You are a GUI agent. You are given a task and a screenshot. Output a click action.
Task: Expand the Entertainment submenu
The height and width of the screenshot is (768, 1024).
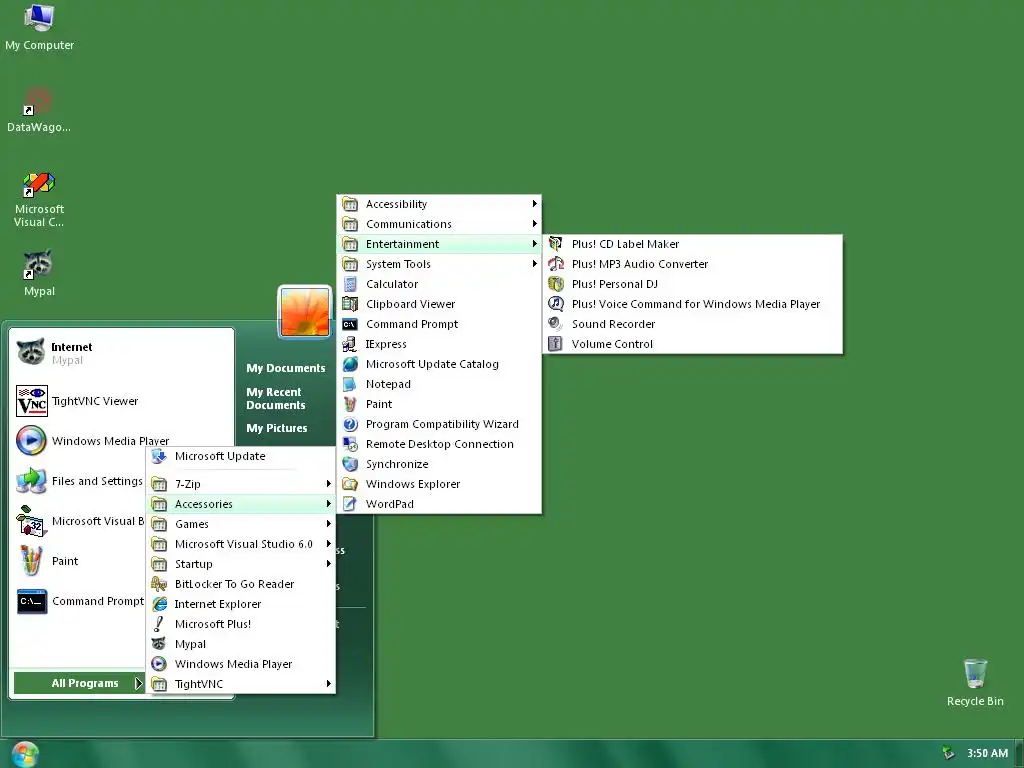tap(440, 244)
